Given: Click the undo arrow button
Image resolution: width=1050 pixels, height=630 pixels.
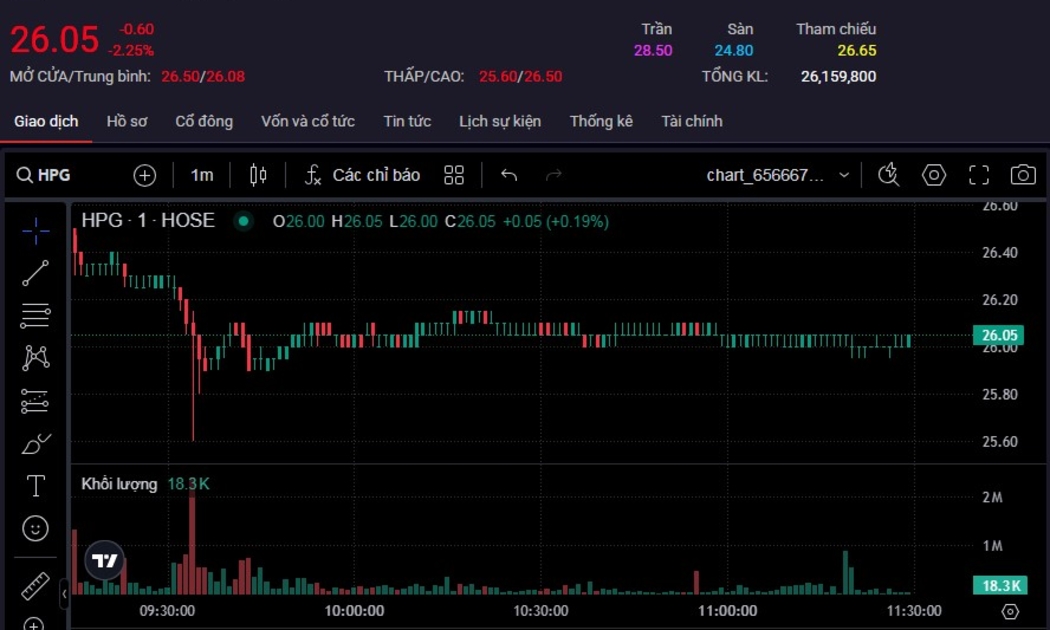Looking at the screenshot, I should 509,175.
